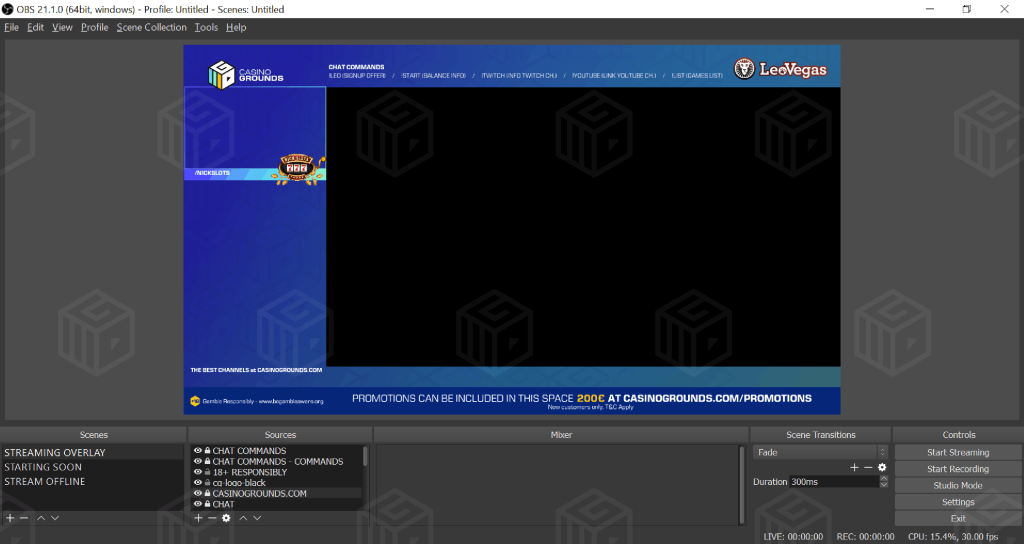
Task: Click lock icon of 18+ RESPONSIBLY source
Action: pos(207,472)
